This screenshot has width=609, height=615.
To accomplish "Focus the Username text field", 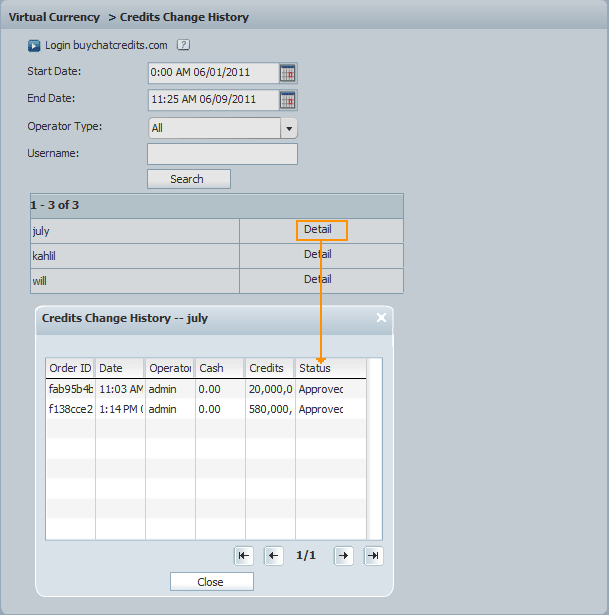I will [222, 154].
